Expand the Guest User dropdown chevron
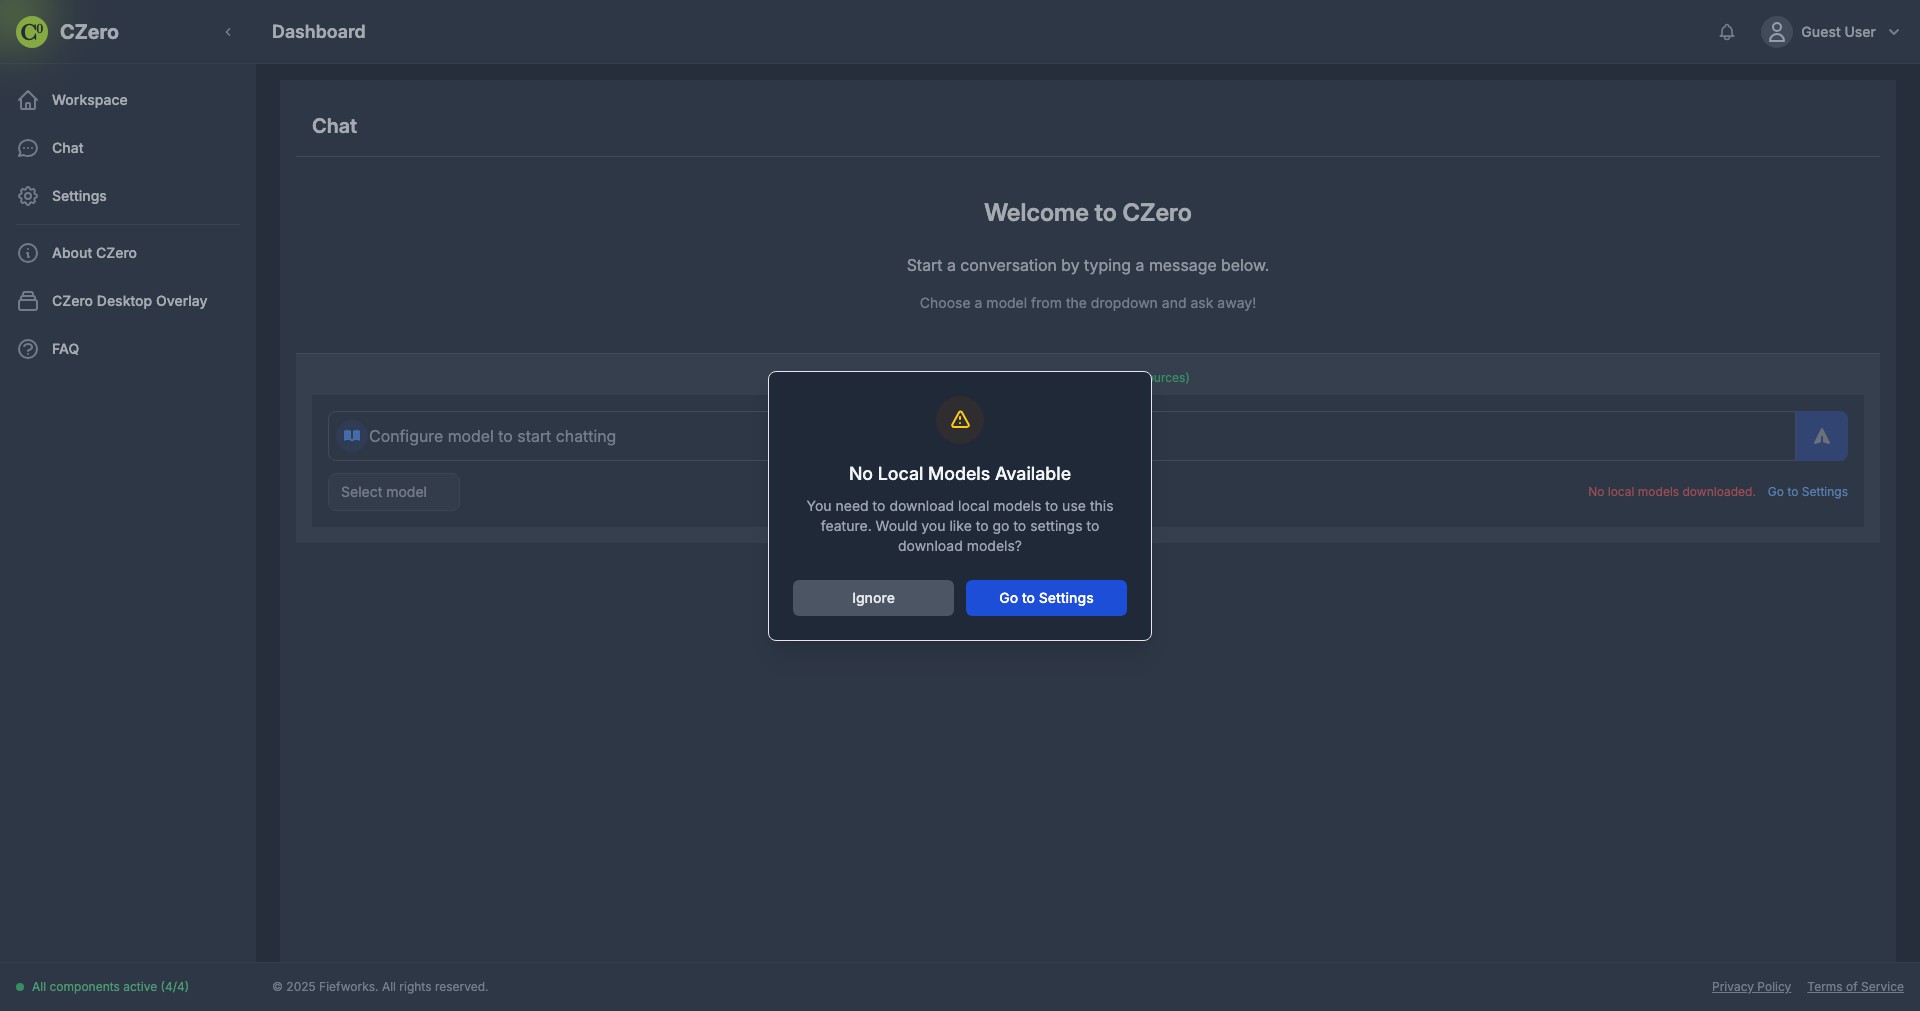This screenshot has width=1920, height=1011. click(1894, 32)
